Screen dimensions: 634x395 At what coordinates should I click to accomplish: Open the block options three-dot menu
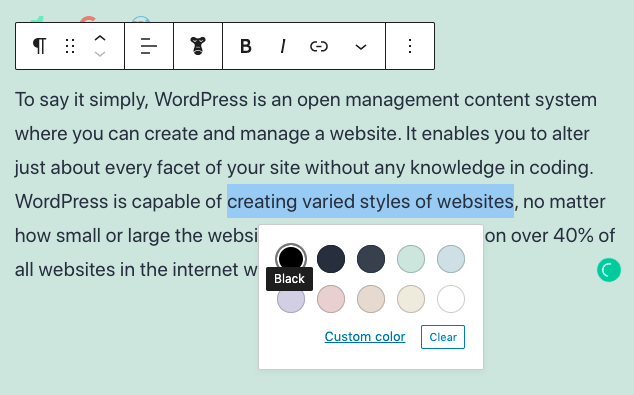click(x=410, y=46)
